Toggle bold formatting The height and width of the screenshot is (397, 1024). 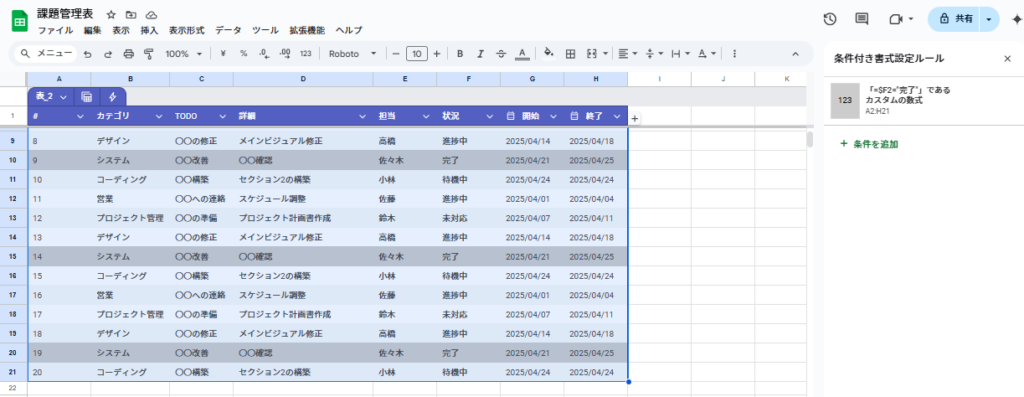[460, 54]
